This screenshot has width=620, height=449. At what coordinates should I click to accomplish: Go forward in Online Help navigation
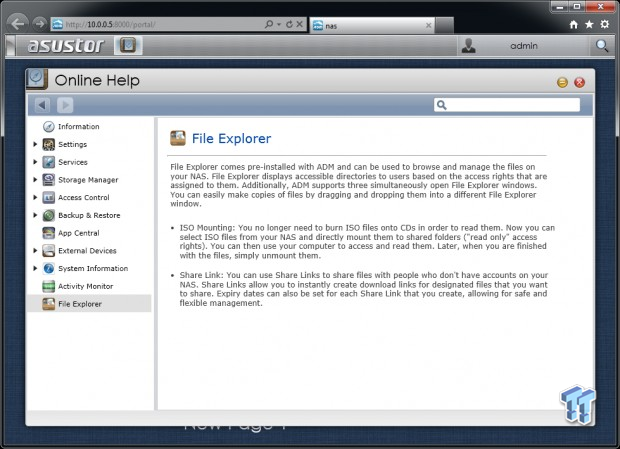pyautogui.click(x=65, y=105)
